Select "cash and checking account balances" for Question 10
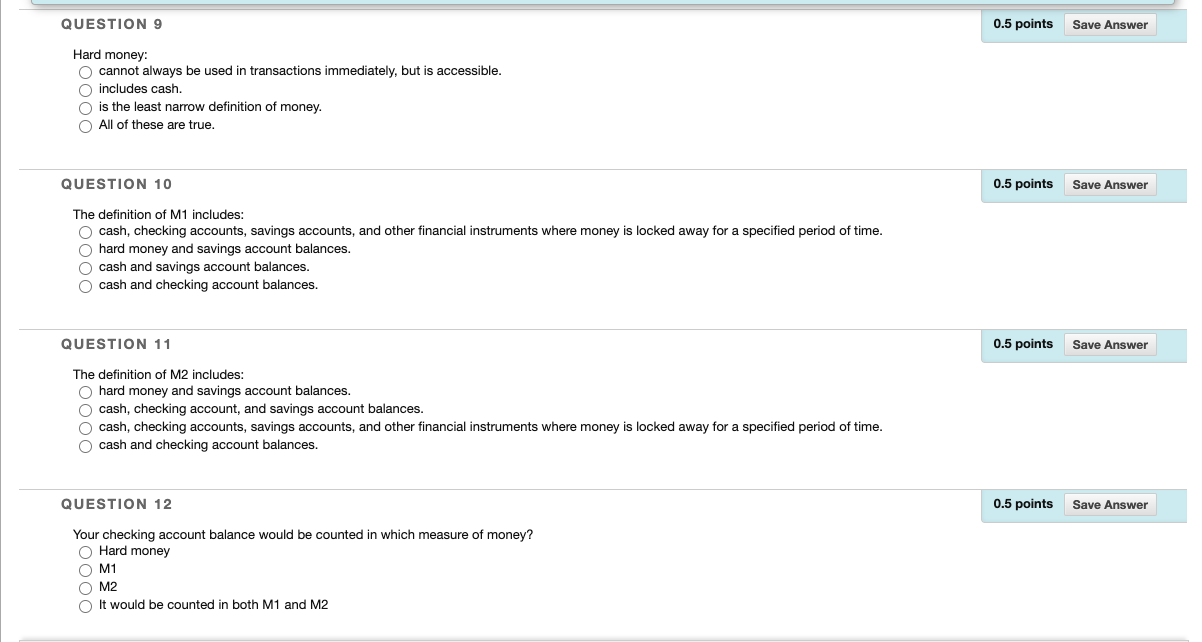The height and width of the screenshot is (642, 1202). click(85, 286)
